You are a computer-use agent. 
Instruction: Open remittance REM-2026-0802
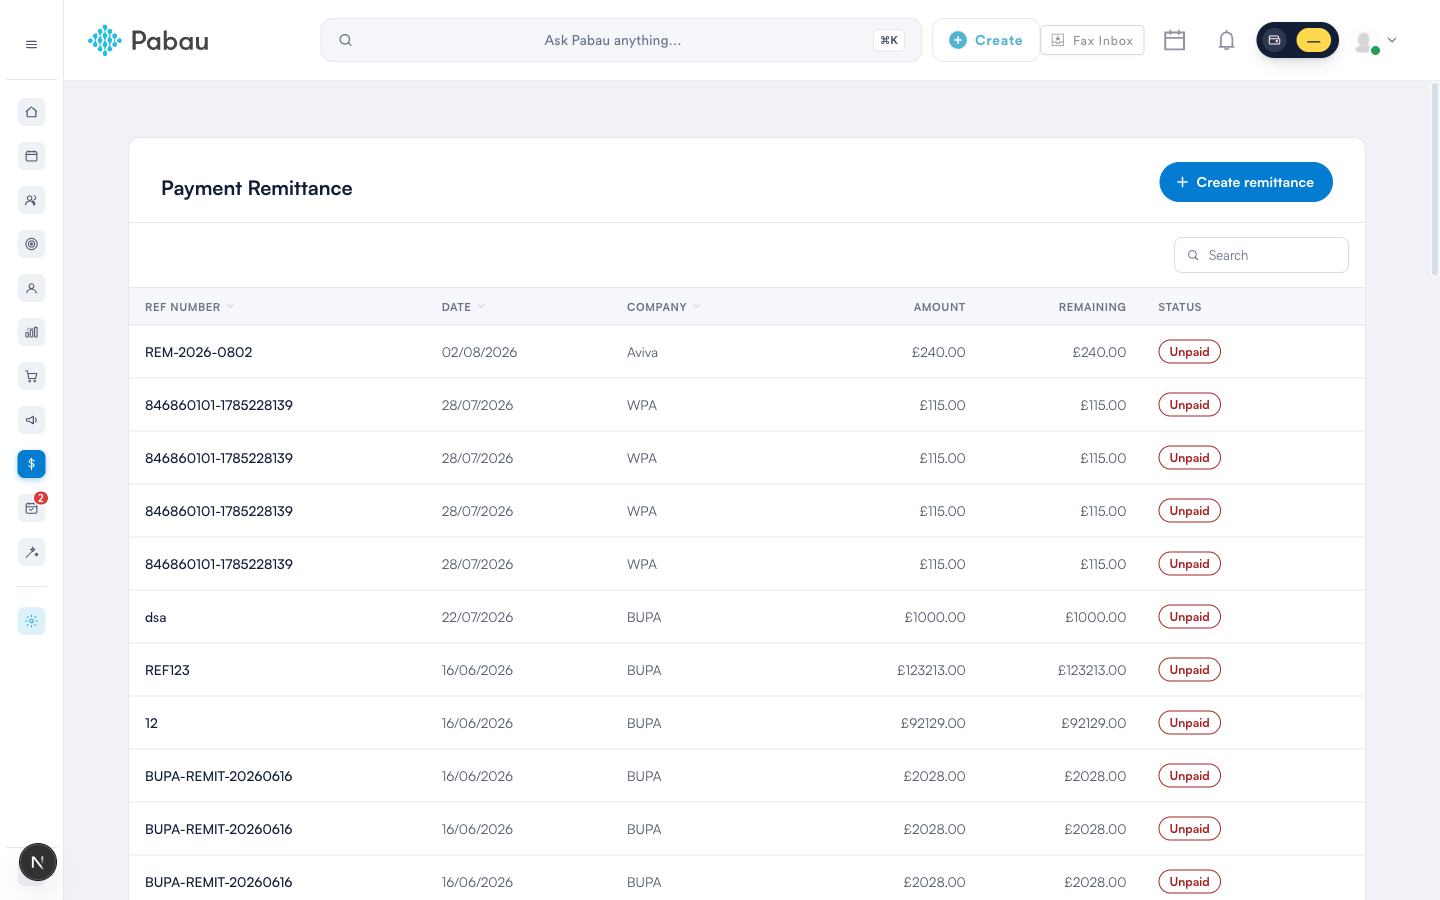[198, 352]
